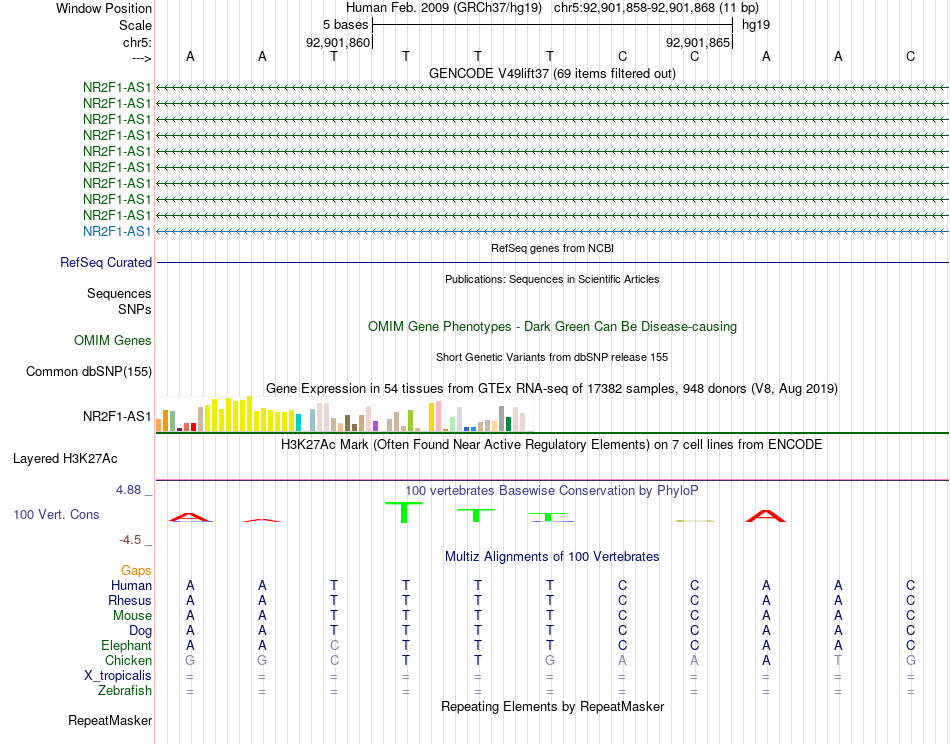Image resolution: width=950 pixels, height=744 pixels.
Task: Select the Scale track label
Action: pyautogui.click(x=135, y=25)
